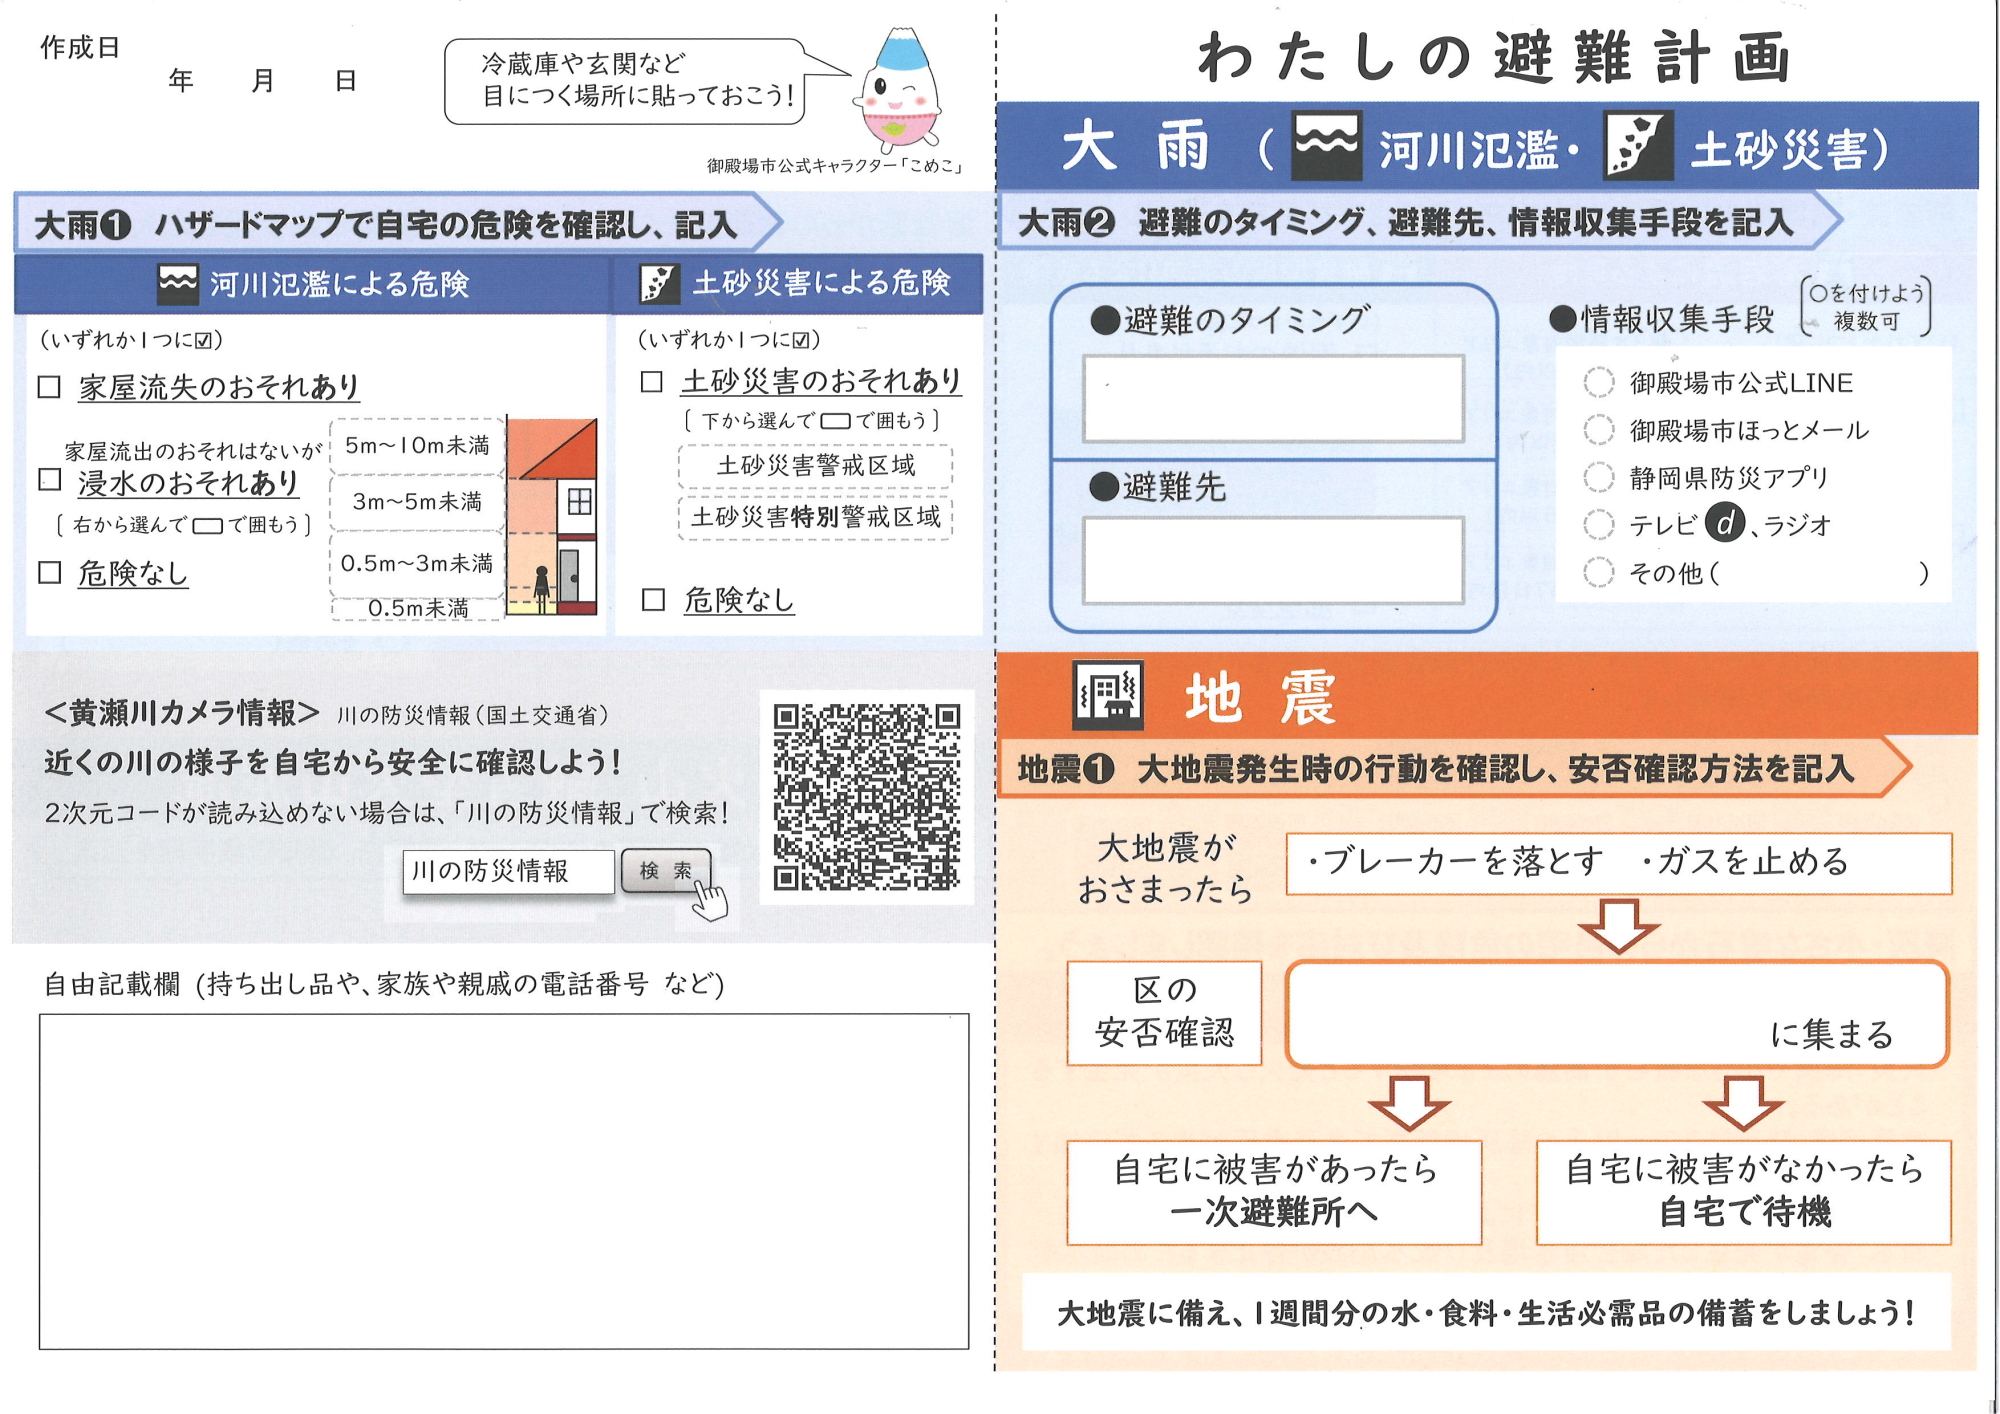The width and height of the screenshot is (2000, 1414).
Task: Check the 浸水のおそれあり checkbox
Action: click(x=49, y=479)
